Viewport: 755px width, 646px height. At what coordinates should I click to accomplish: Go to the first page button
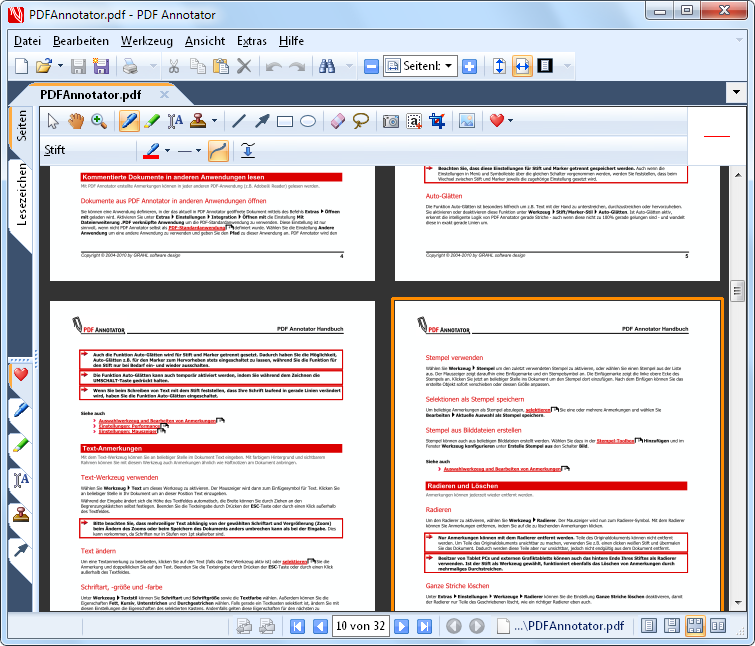pyautogui.click(x=297, y=626)
